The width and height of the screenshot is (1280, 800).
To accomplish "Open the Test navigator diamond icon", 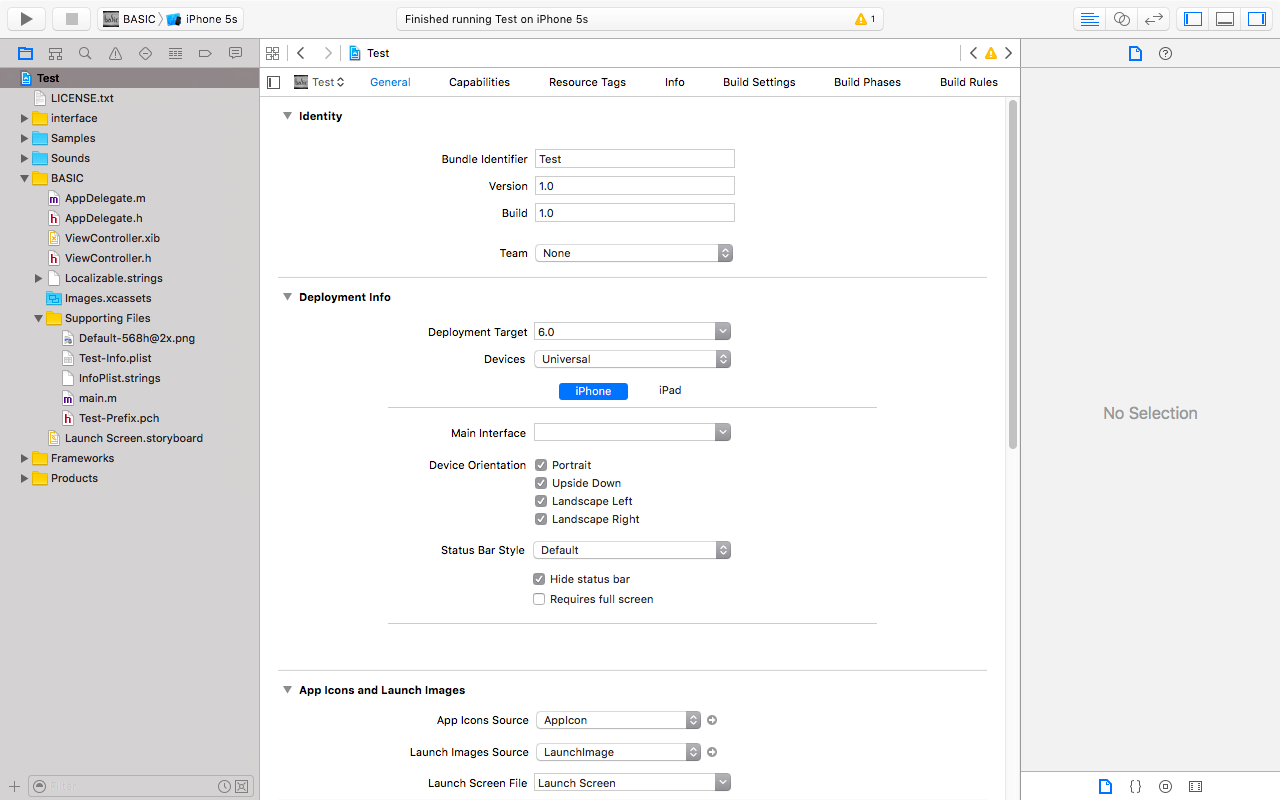I will [146, 53].
